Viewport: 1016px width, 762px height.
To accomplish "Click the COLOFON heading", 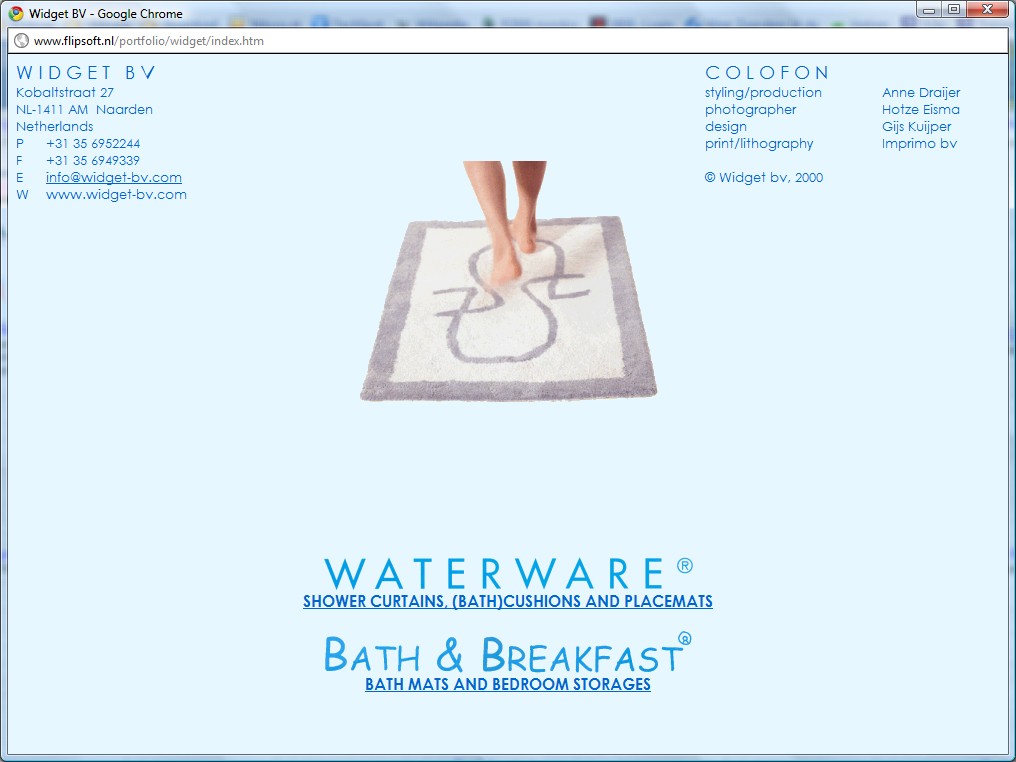I will [767, 73].
